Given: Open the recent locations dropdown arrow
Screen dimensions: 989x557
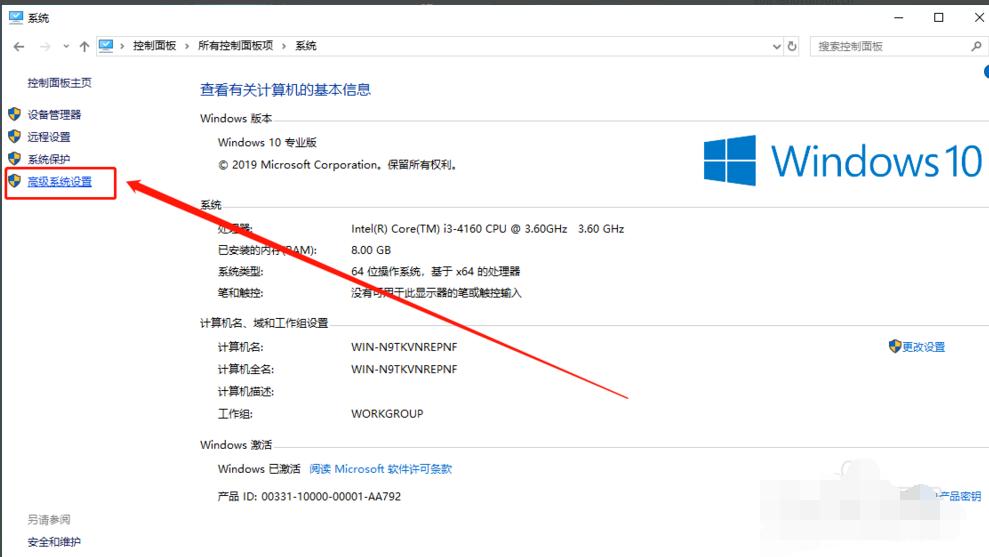Looking at the screenshot, I should click(66, 46).
